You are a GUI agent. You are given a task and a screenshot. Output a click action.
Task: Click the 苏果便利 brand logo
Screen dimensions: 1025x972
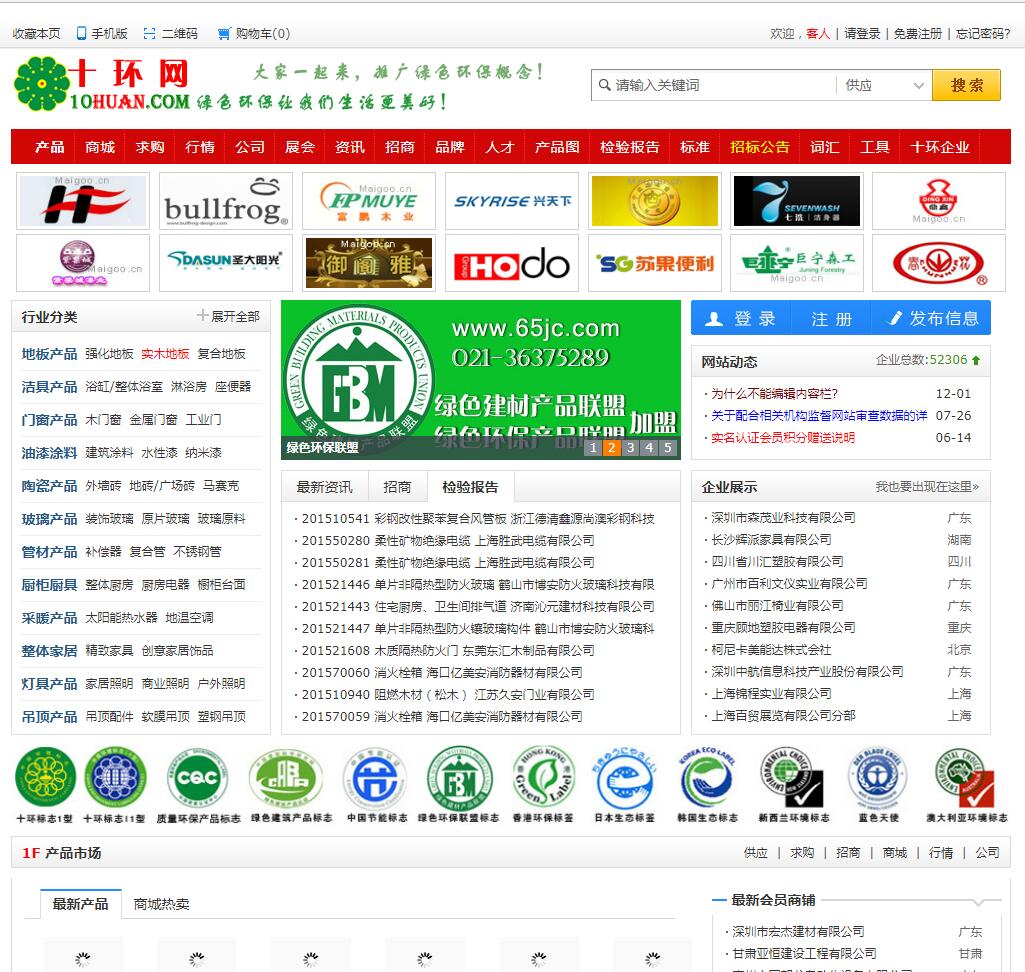654,263
